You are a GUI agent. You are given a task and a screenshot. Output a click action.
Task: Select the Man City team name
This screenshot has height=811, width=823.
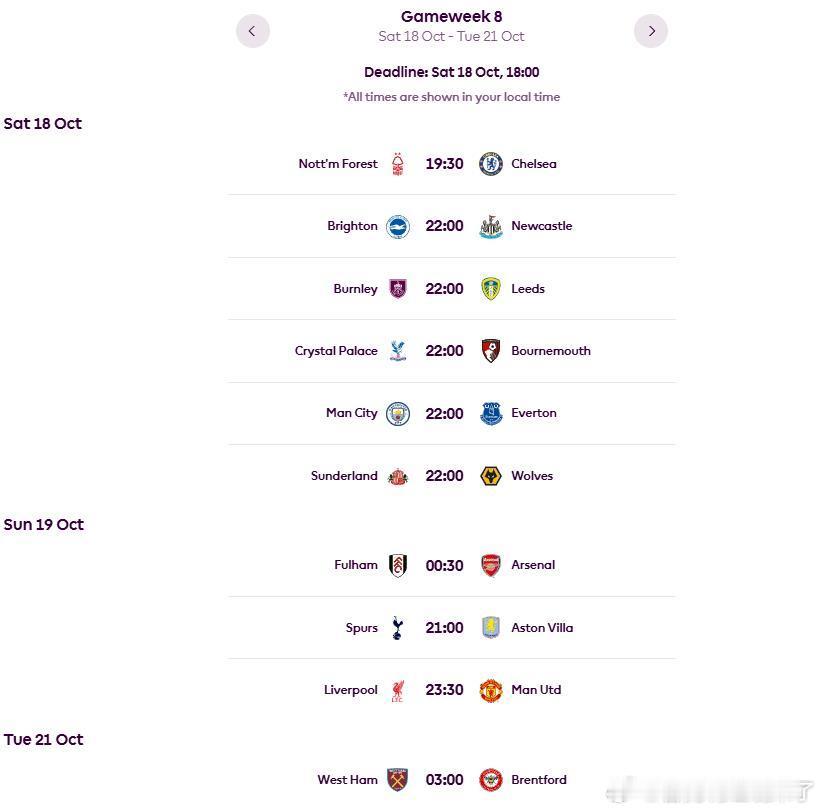point(351,413)
